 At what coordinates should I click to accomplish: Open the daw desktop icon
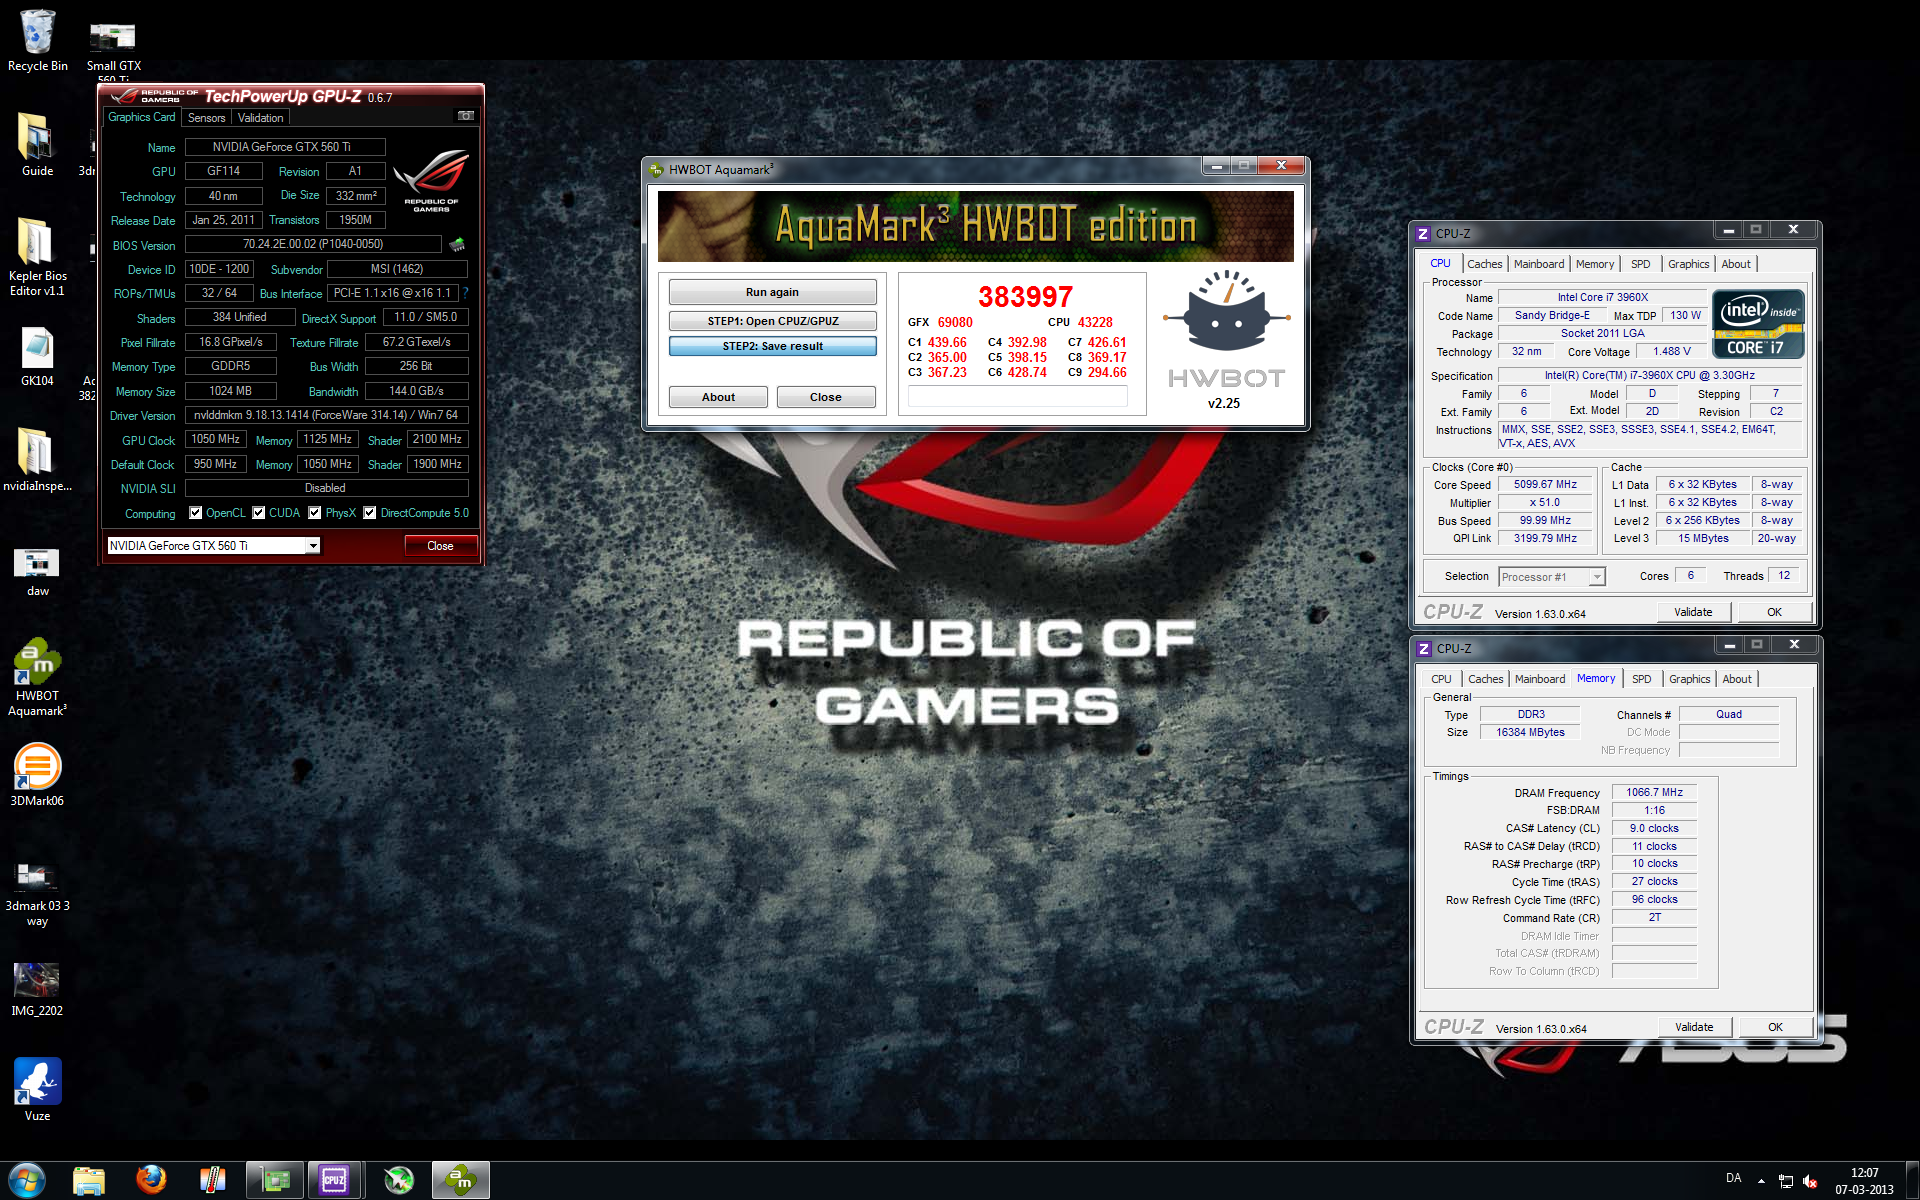tap(37, 572)
